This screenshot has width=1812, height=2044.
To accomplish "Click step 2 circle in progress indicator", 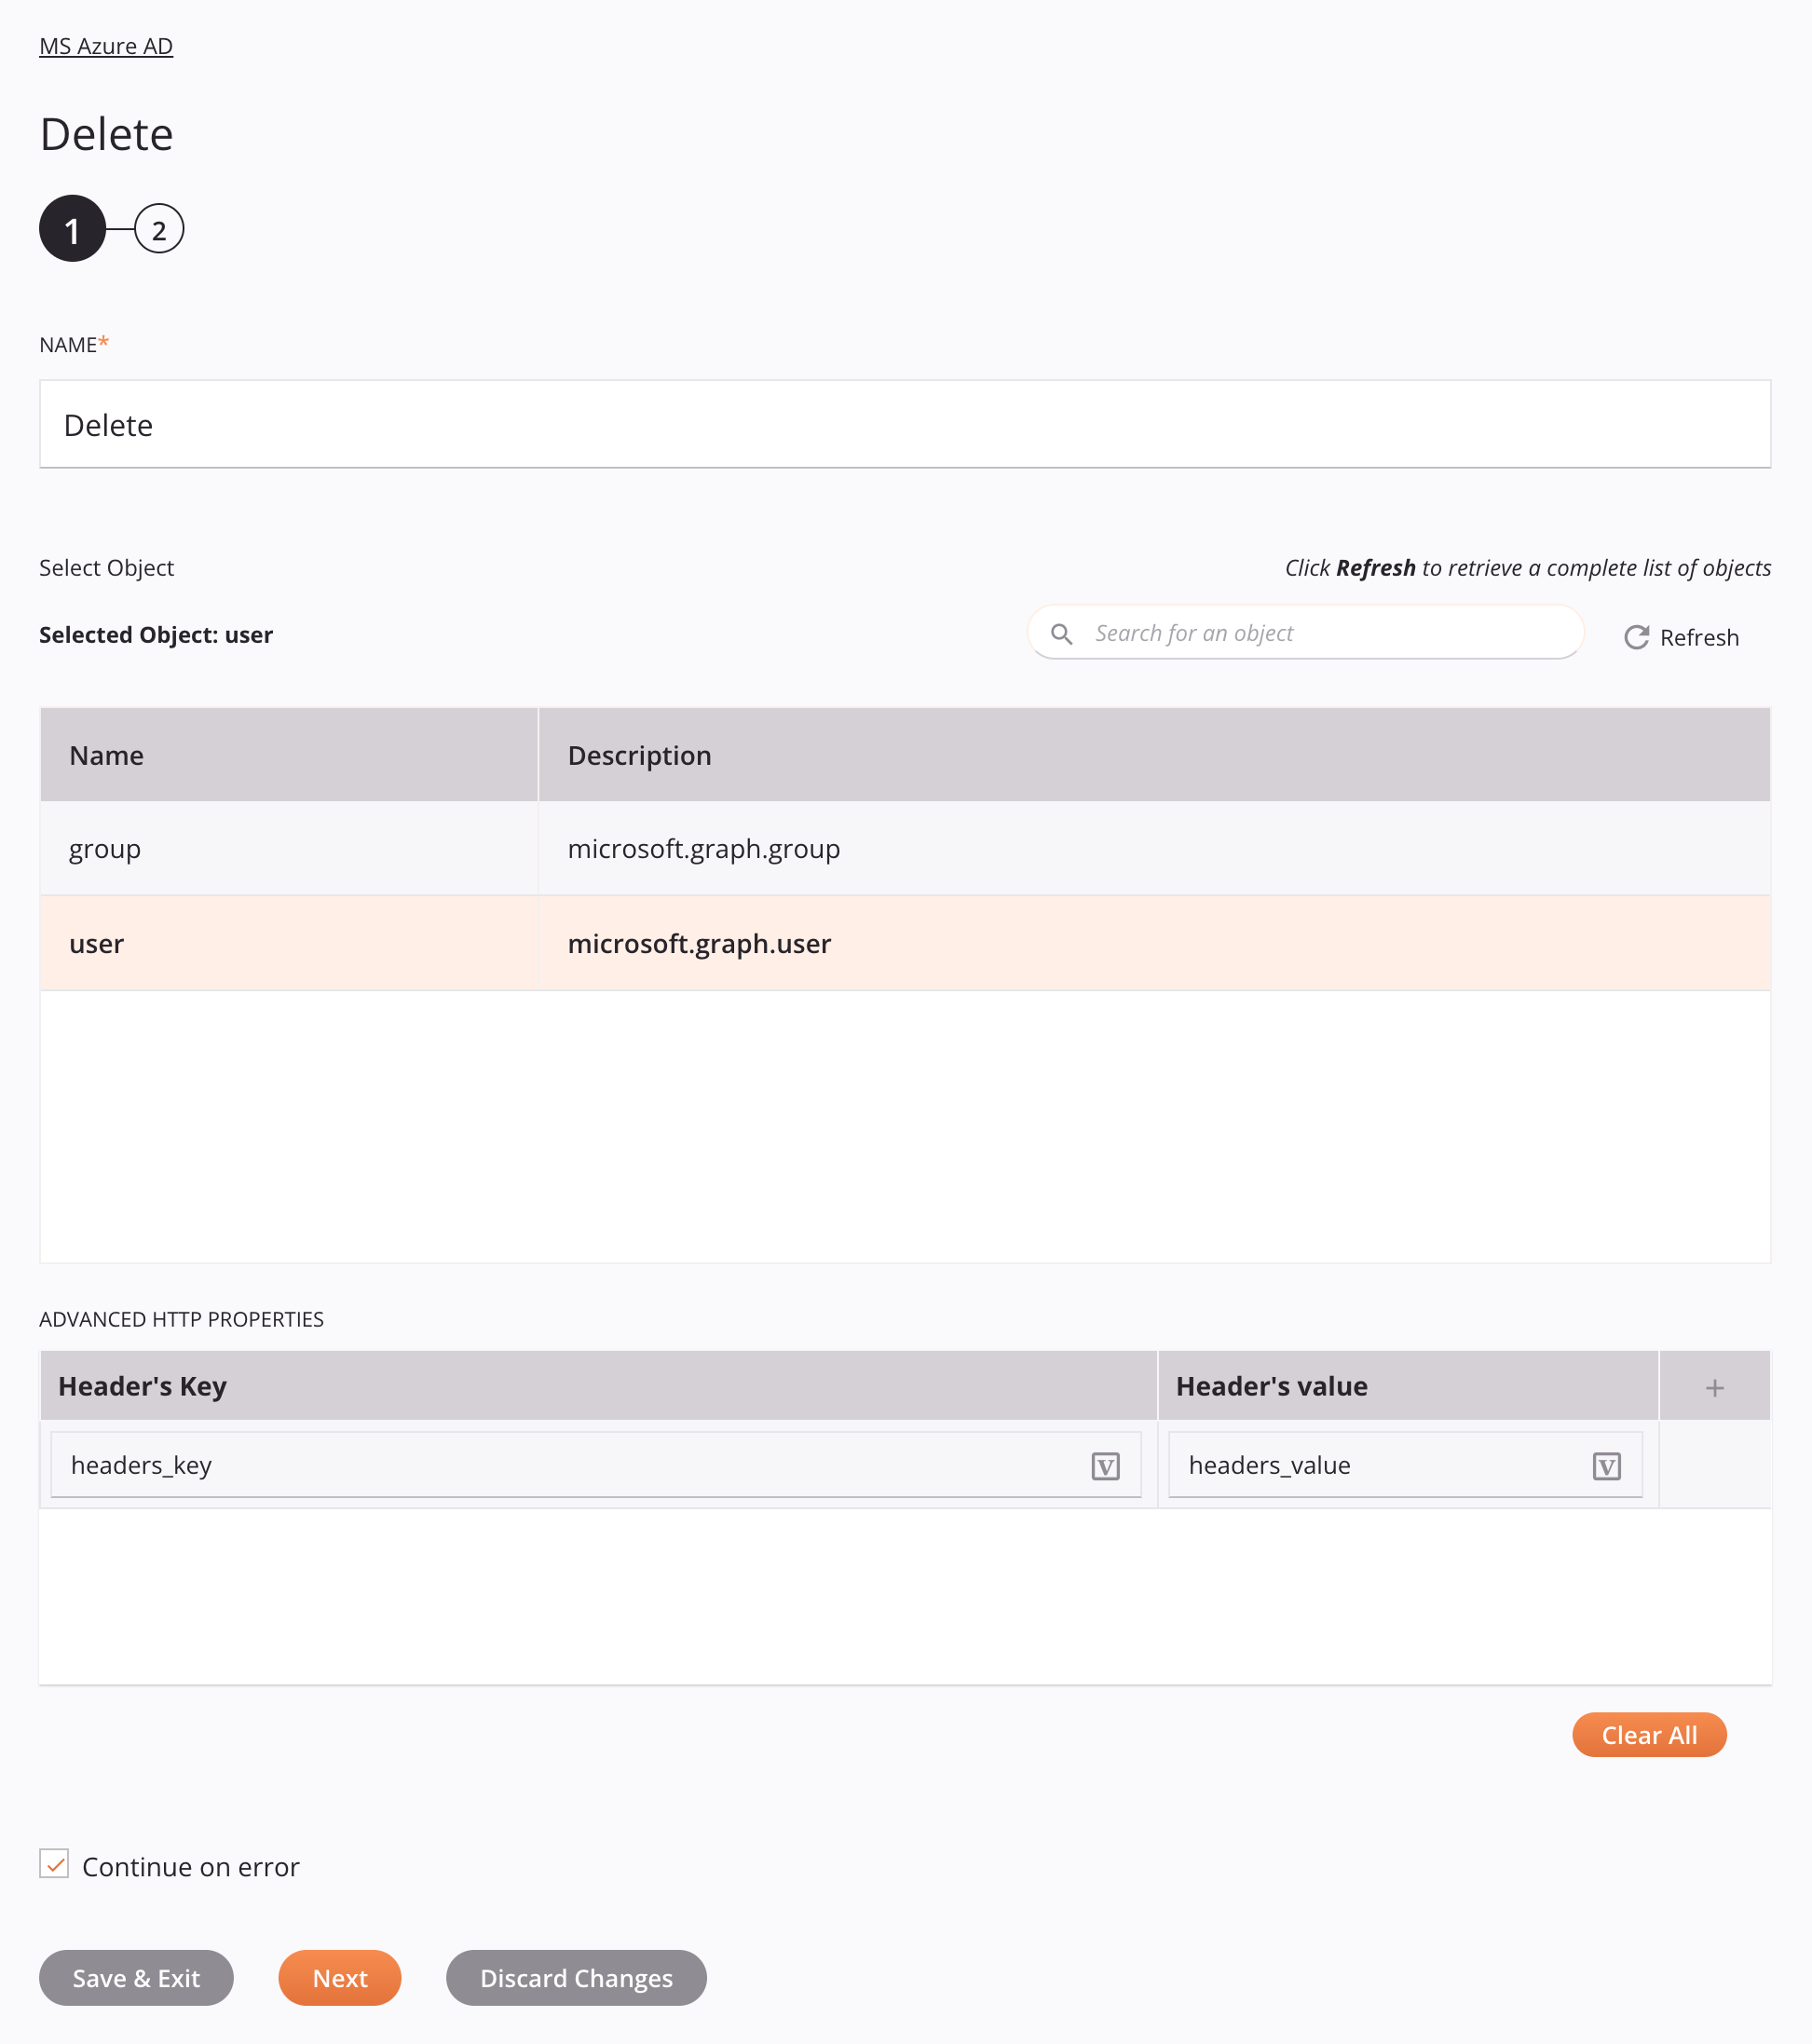I will coord(157,229).
